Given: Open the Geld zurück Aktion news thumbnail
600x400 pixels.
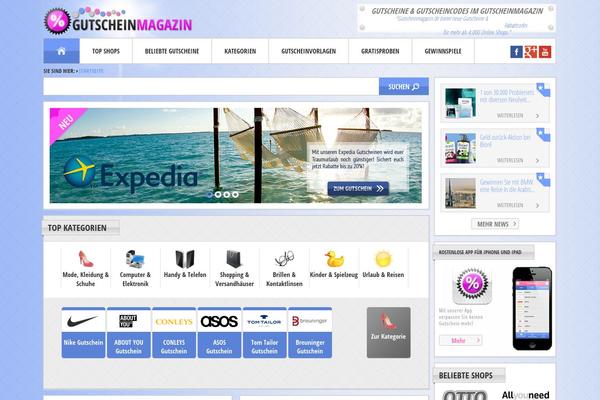Looking at the screenshot, I should click(x=460, y=148).
